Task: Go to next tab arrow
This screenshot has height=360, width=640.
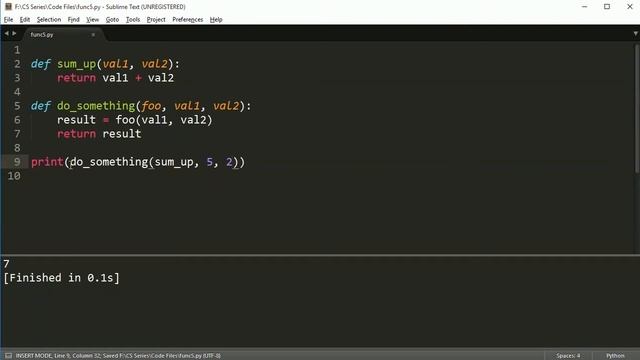Action: (14, 33)
